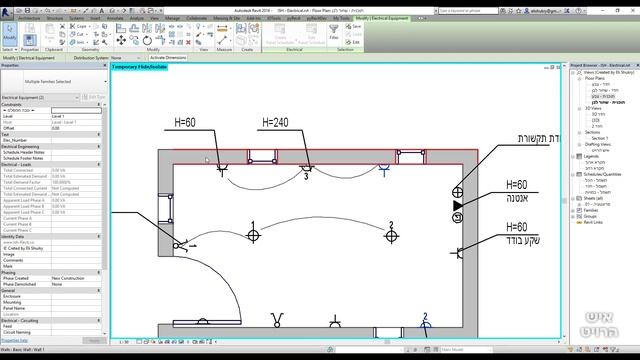Click the Aligned Dimension tool in Measure panel
The width and height of the screenshot is (640, 360).
[x=222, y=28]
